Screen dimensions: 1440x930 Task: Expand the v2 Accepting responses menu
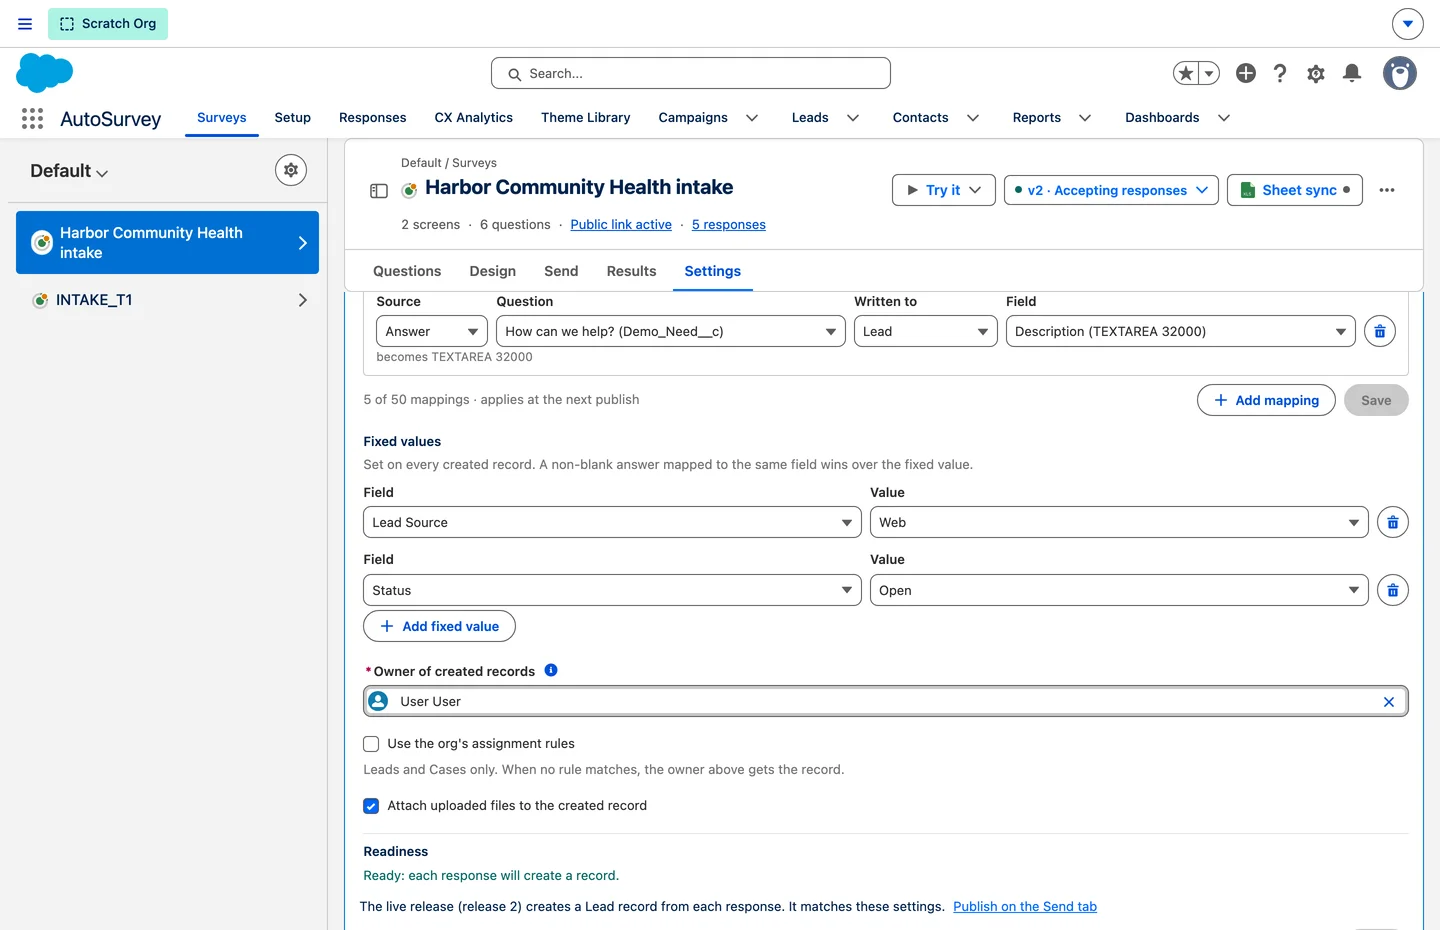pyautogui.click(x=1112, y=190)
